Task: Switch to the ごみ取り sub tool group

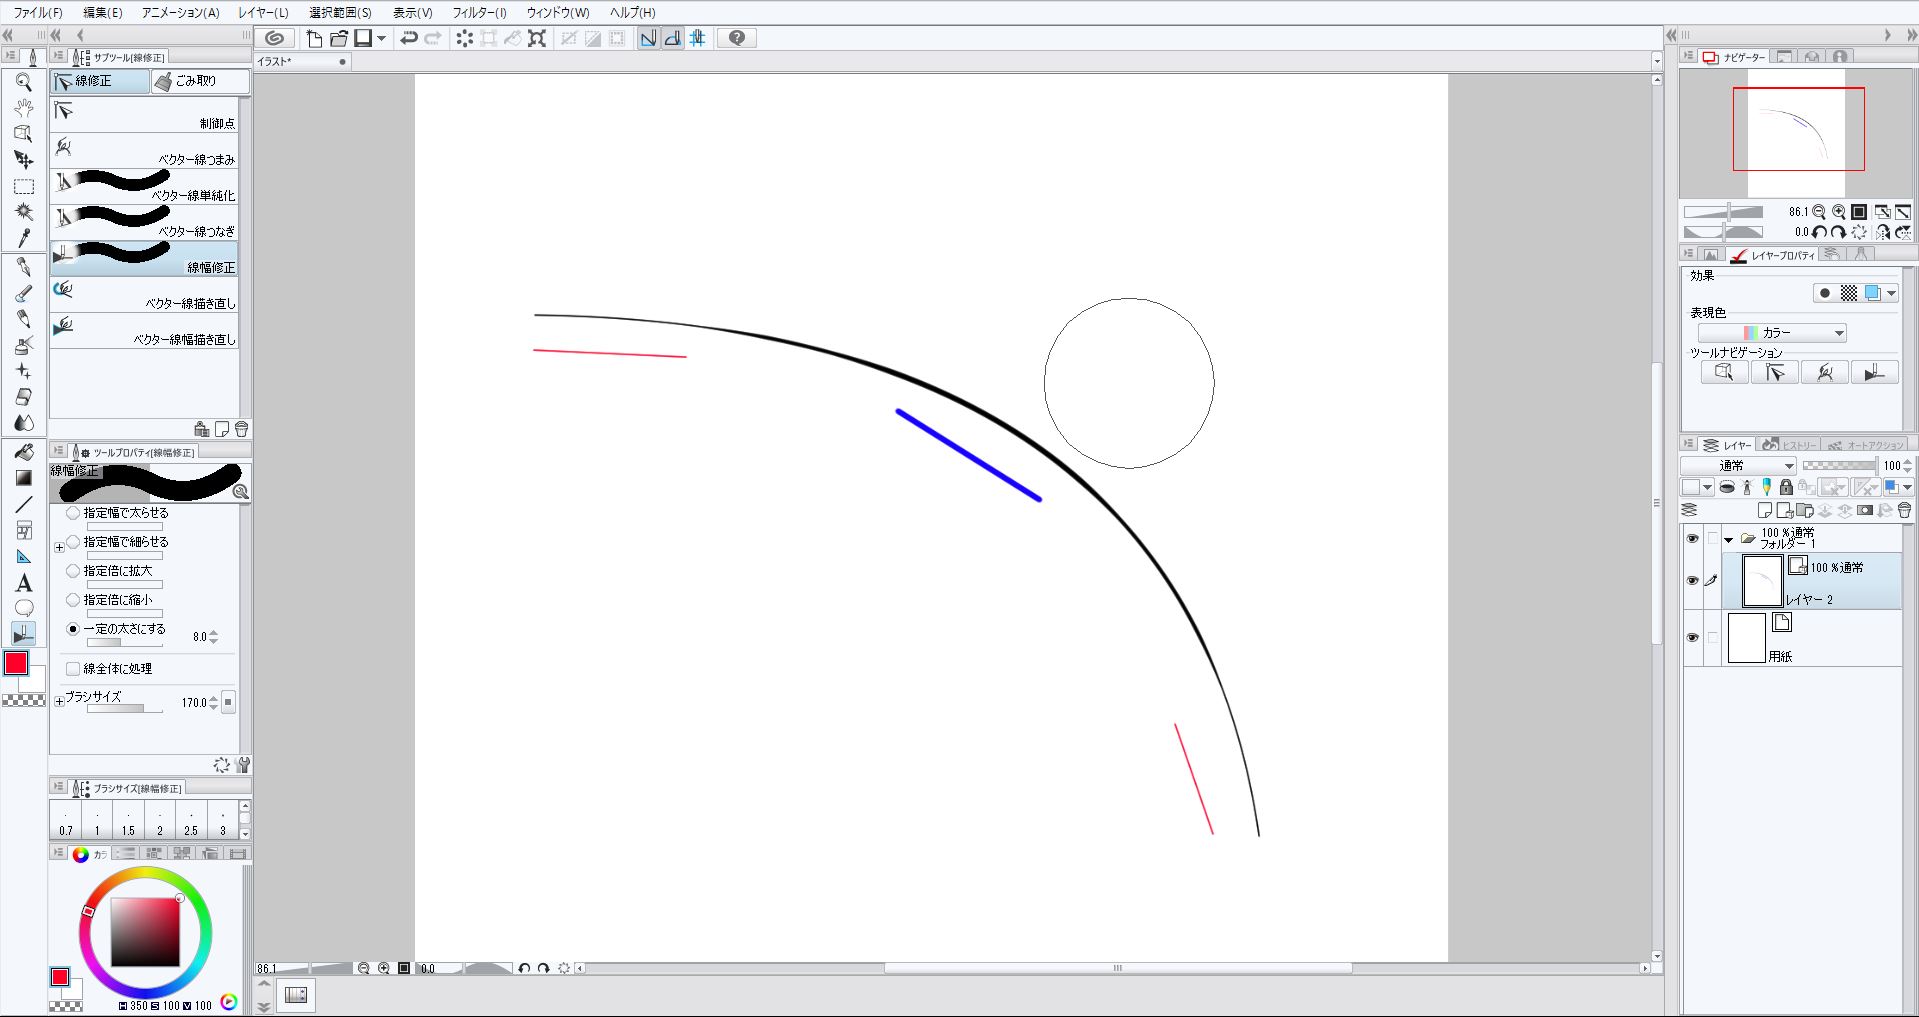Action: click(198, 81)
